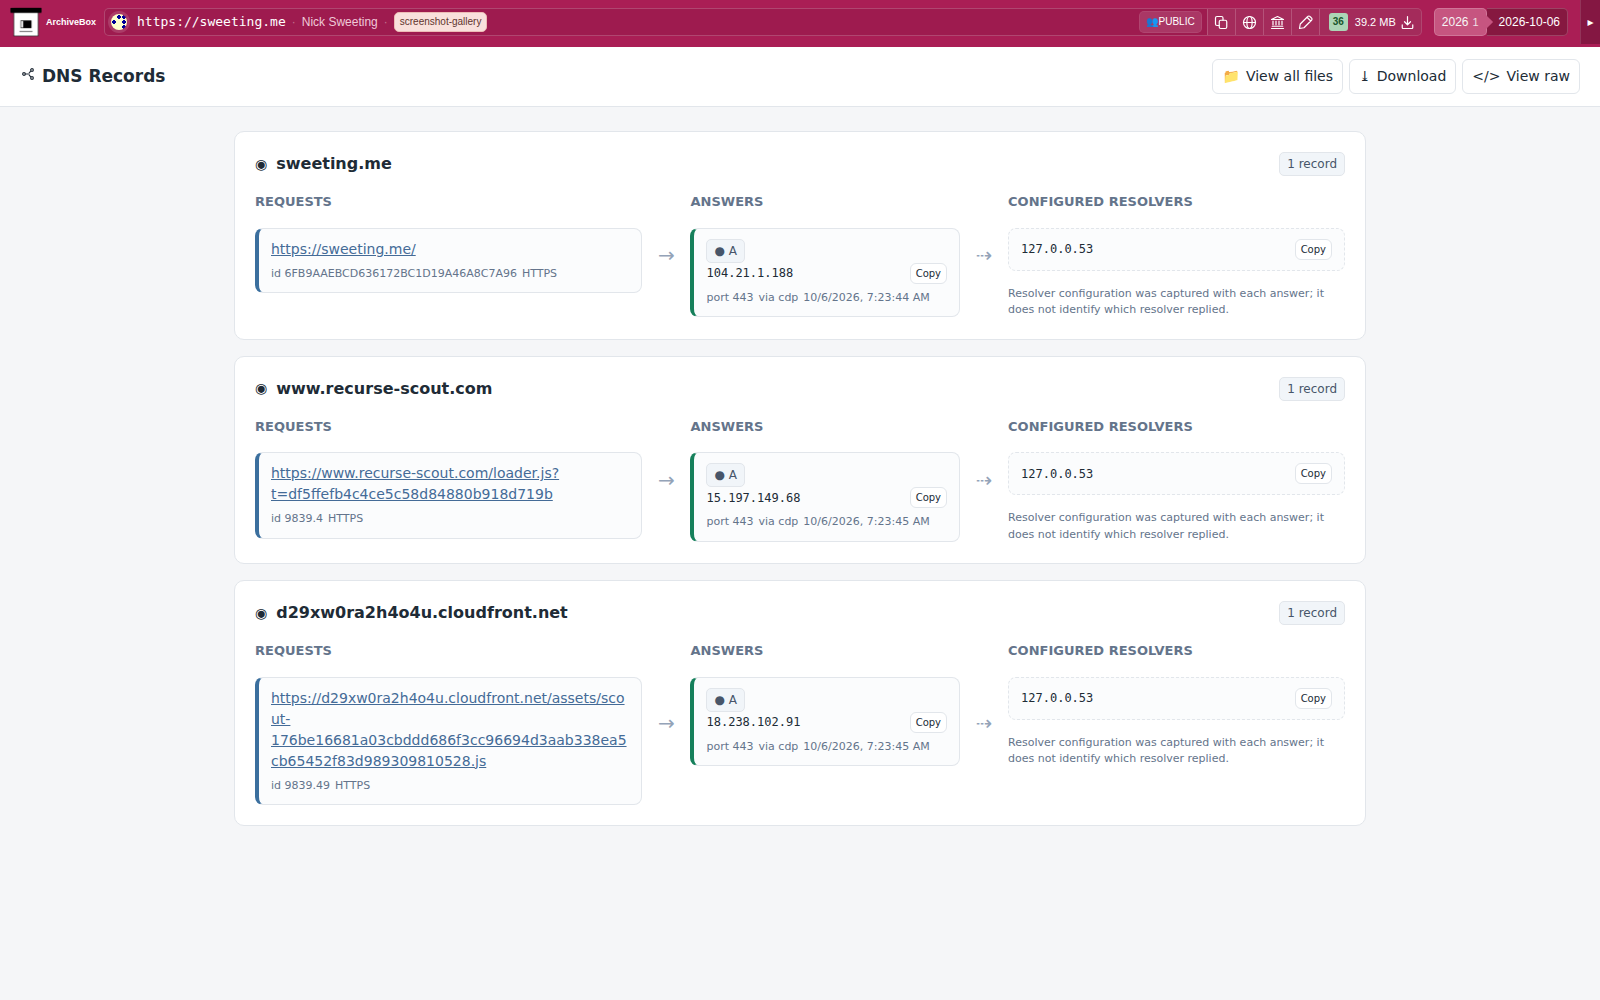Click the copy snapshot icon in the header
The width and height of the screenshot is (1600, 1000).
[1221, 22]
